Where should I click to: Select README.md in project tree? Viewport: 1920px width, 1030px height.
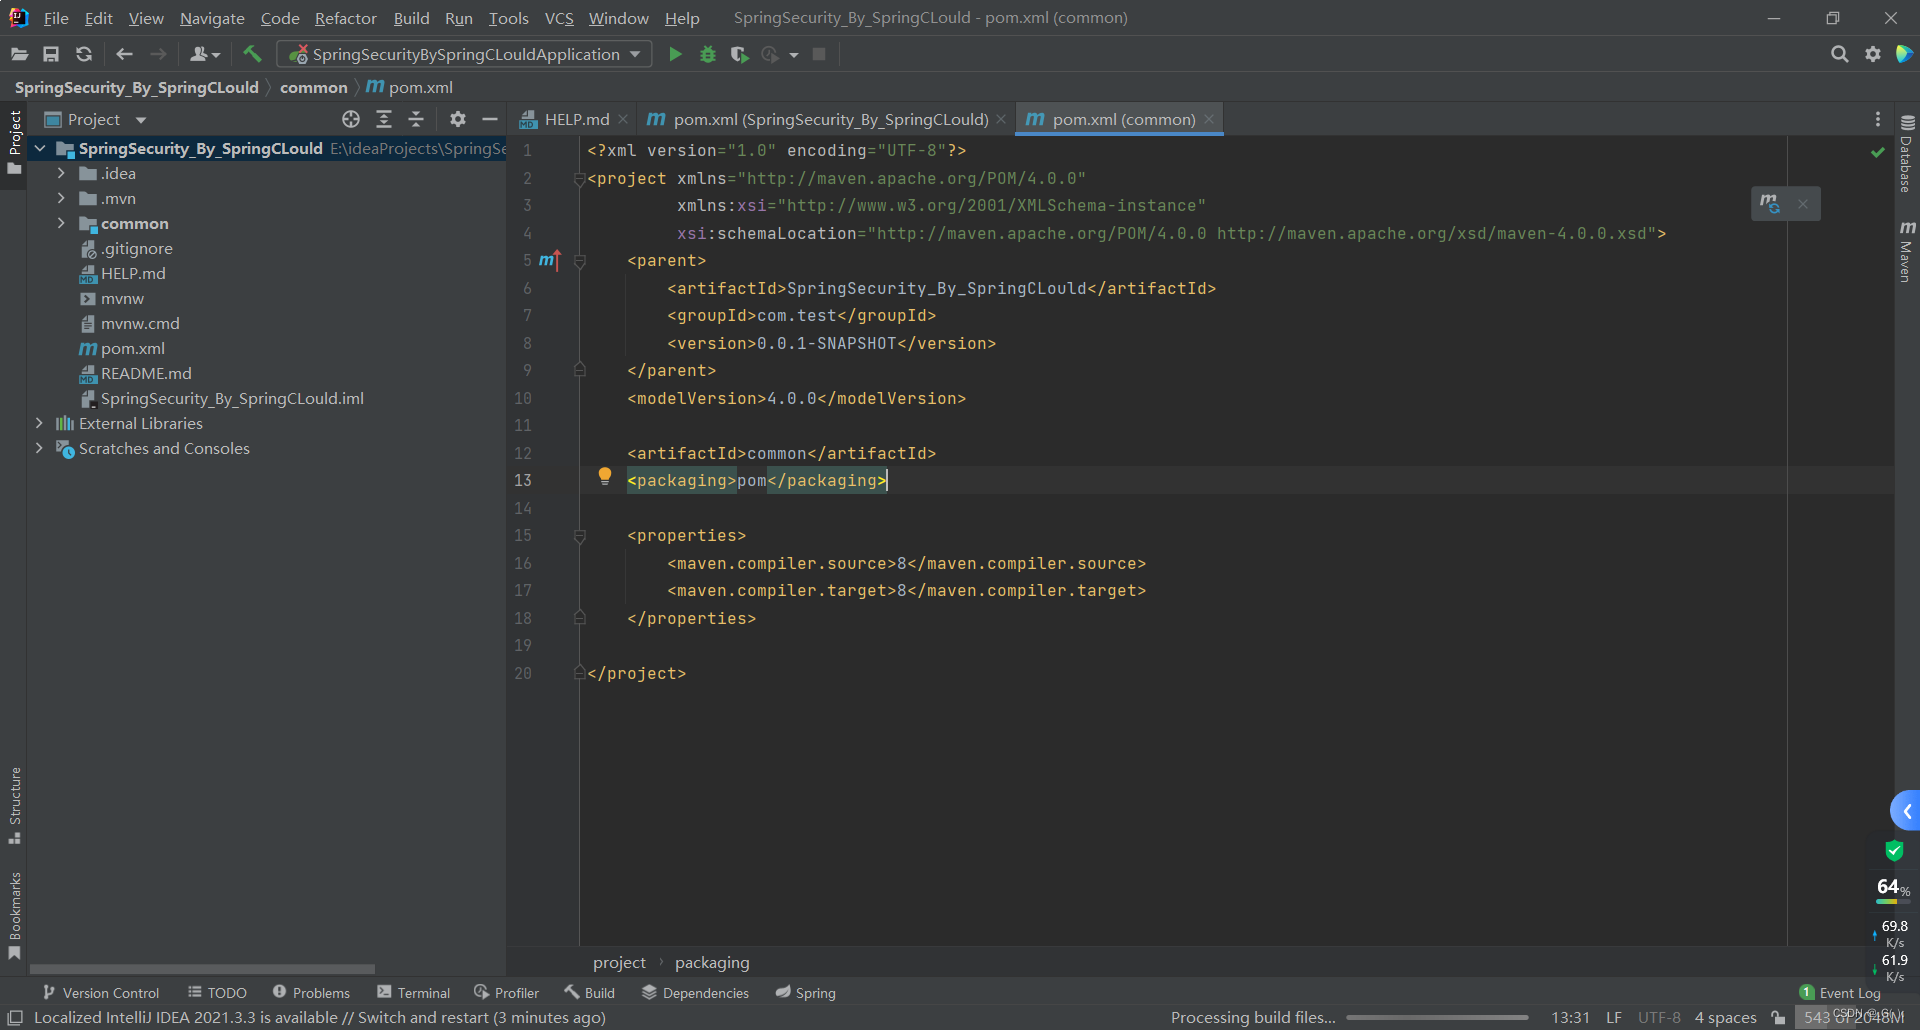point(146,373)
